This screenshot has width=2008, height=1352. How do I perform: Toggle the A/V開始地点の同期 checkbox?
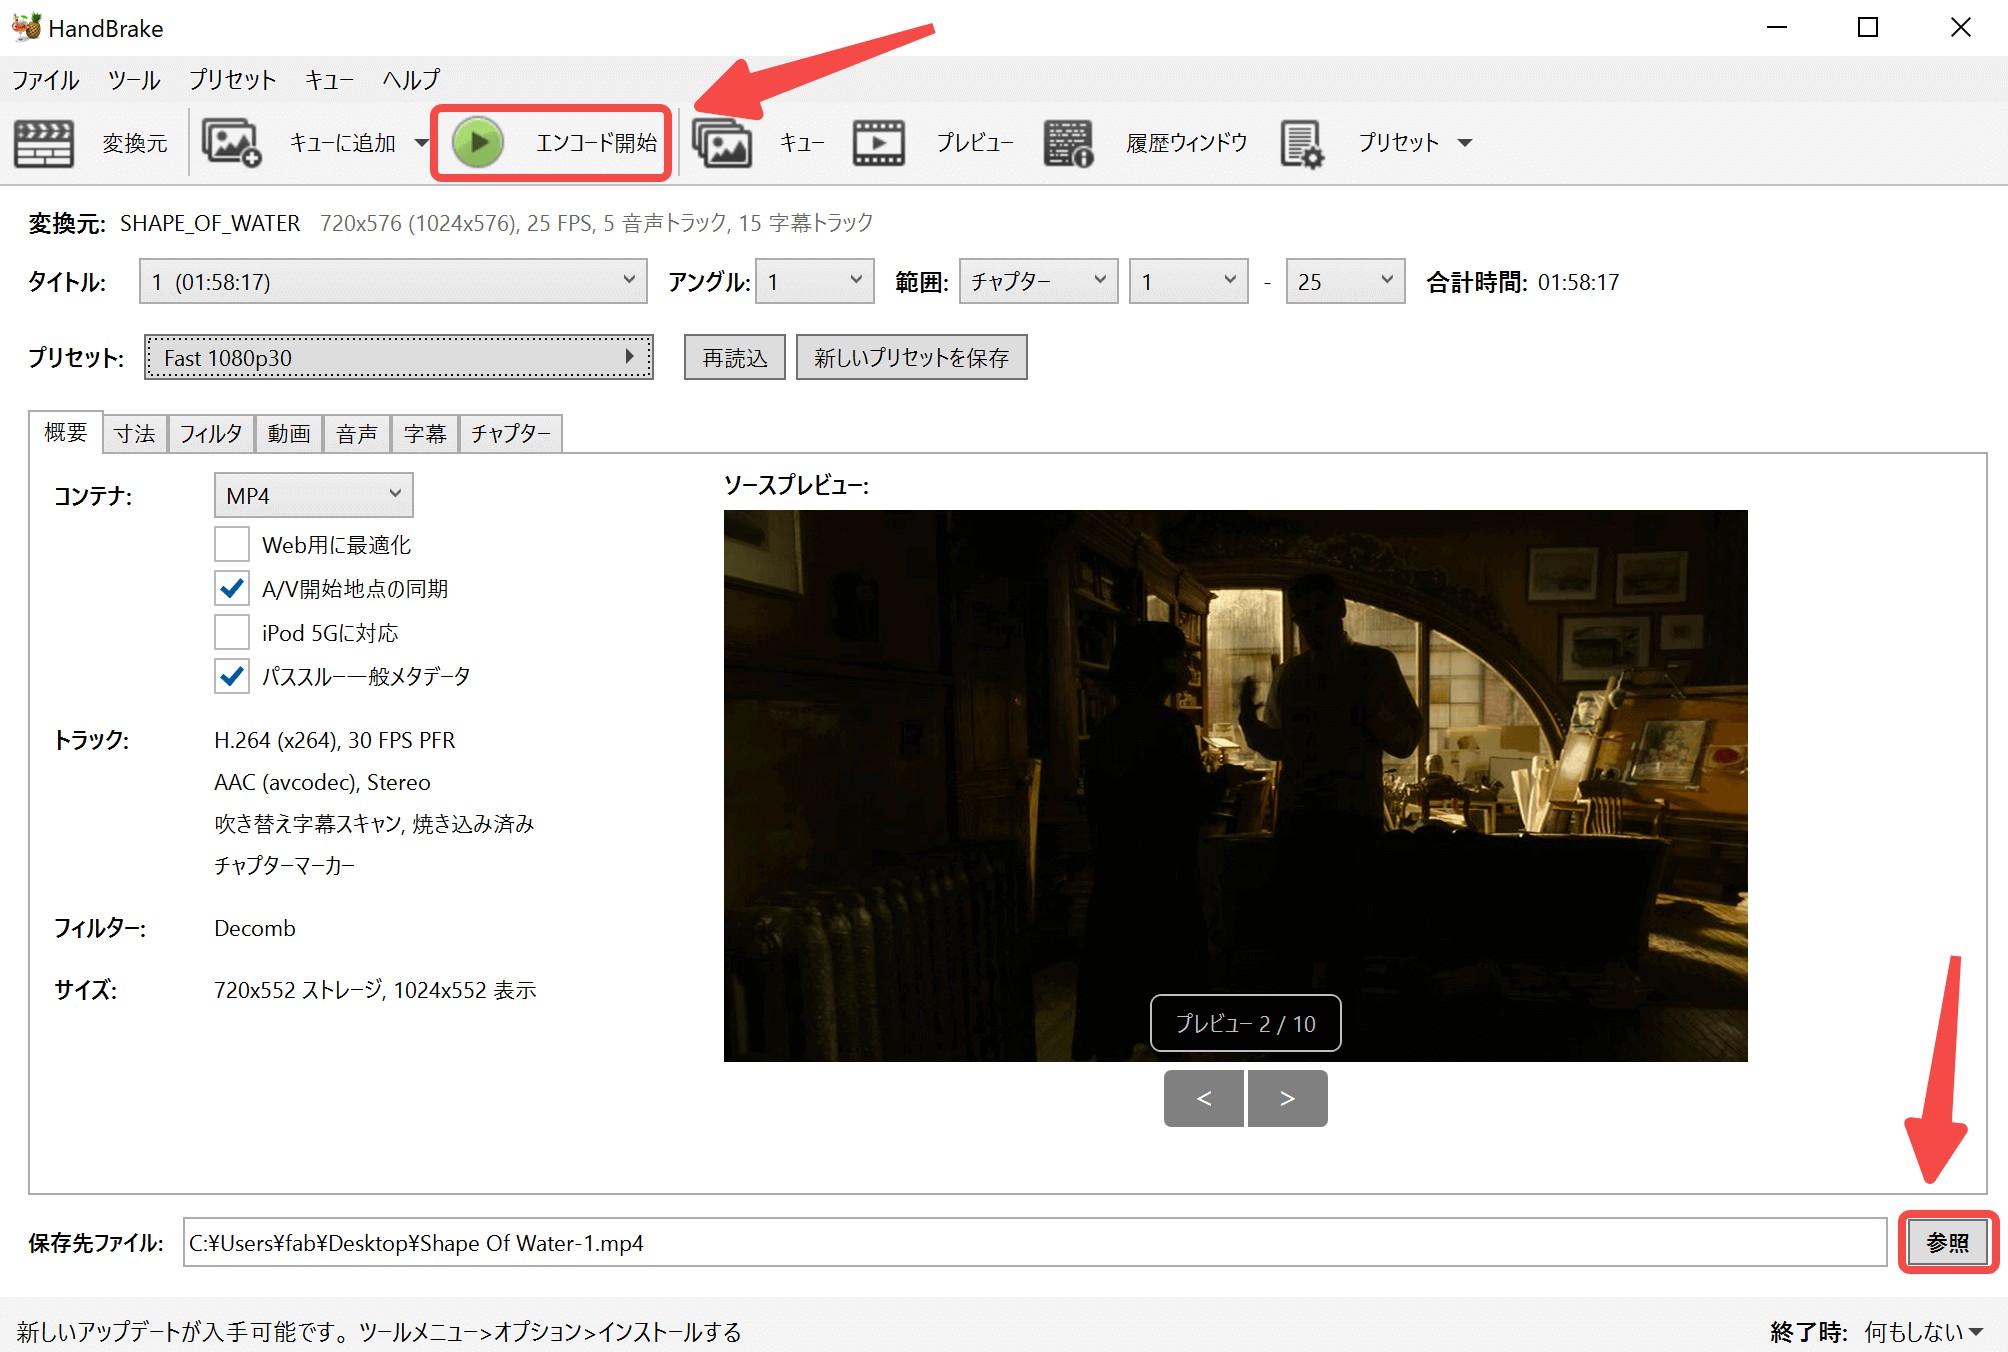coord(232,588)
